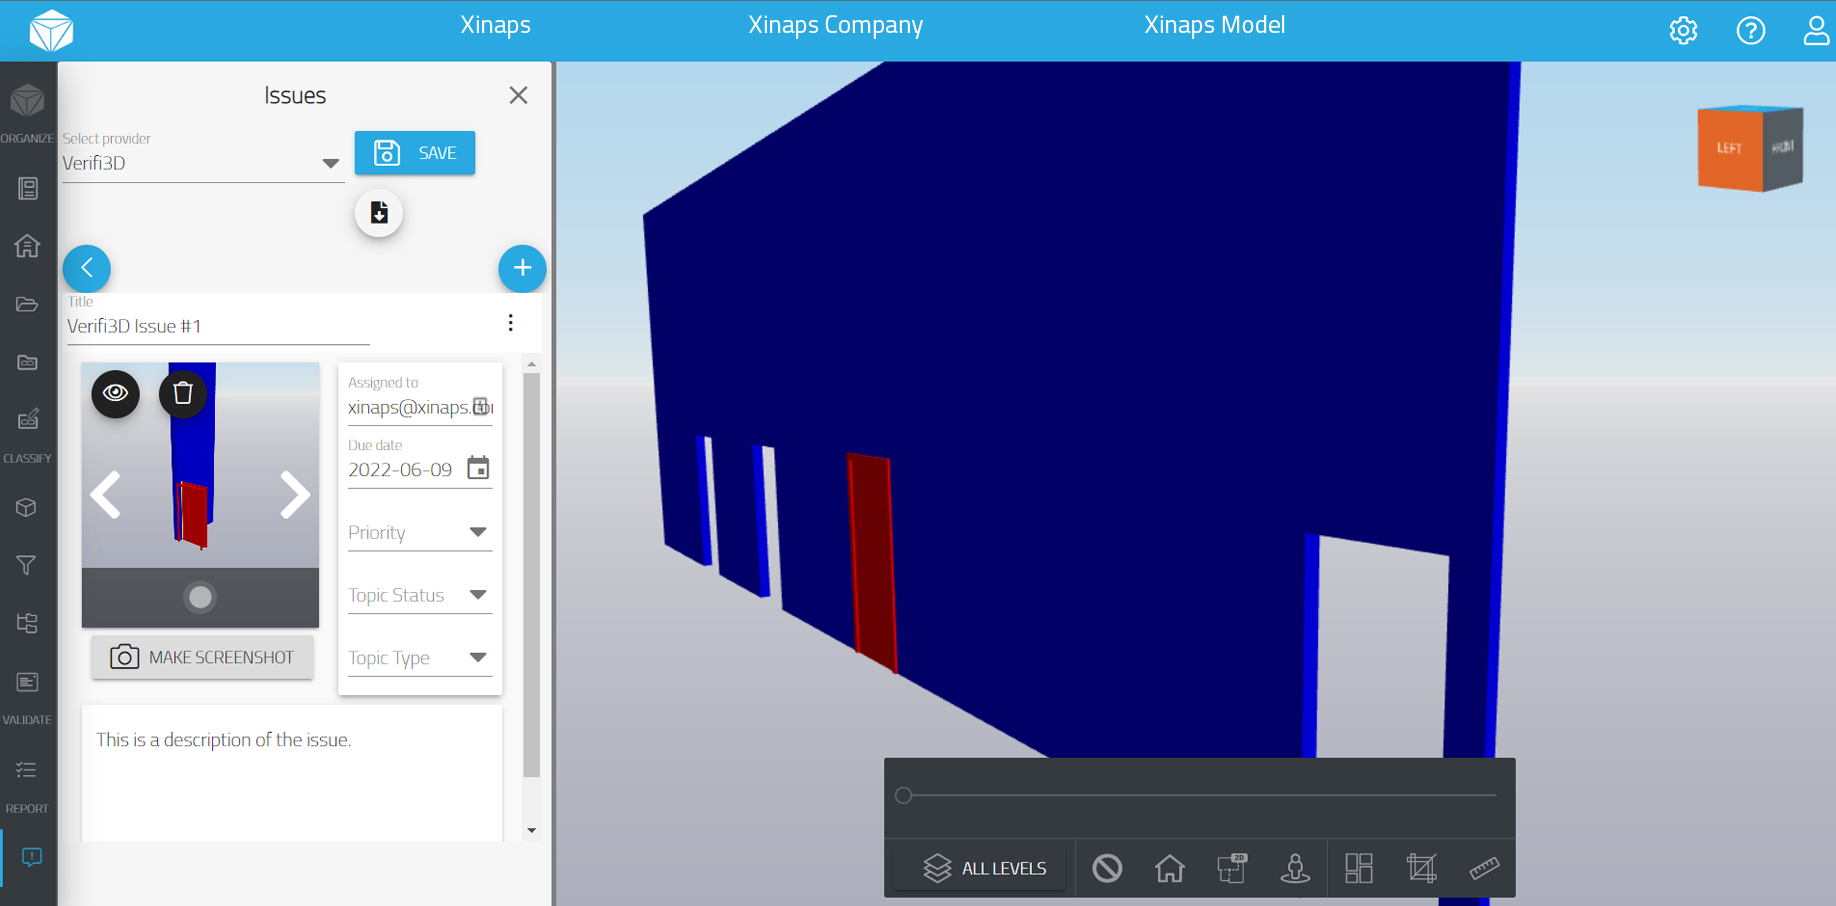The width and height of the screenshot is (1836, 906).
Task: Click the Xinaps cube logo
Action: (51, 31)
